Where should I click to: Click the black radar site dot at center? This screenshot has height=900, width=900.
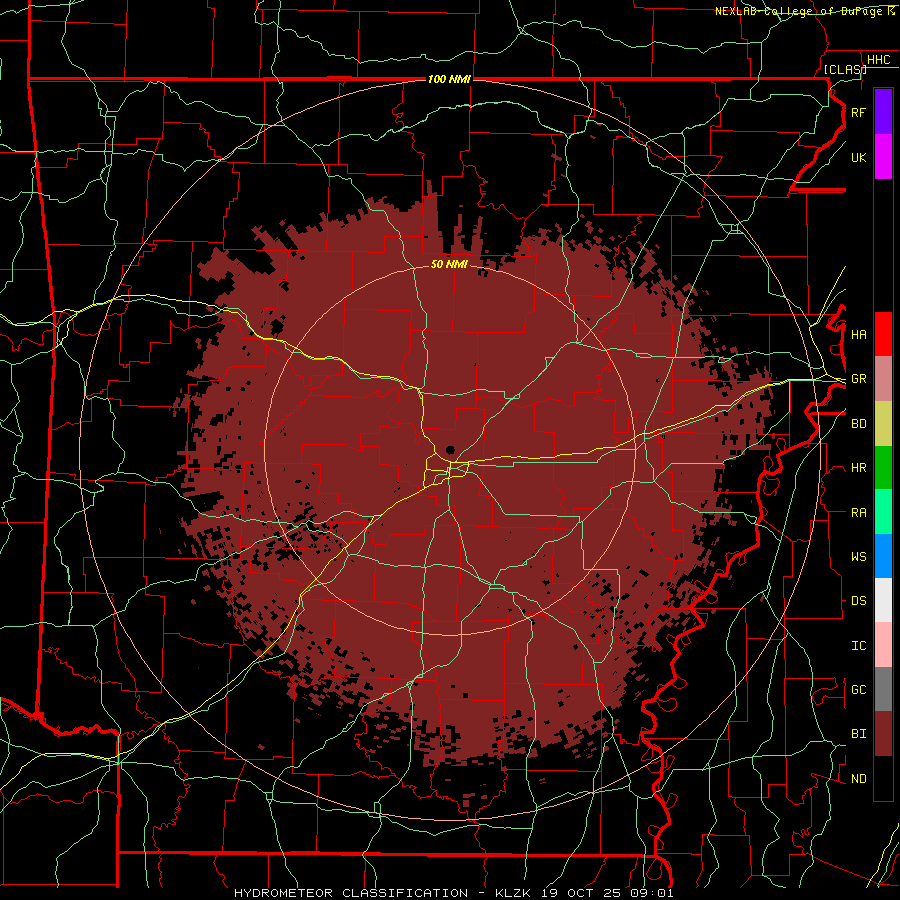coord(450,450)
